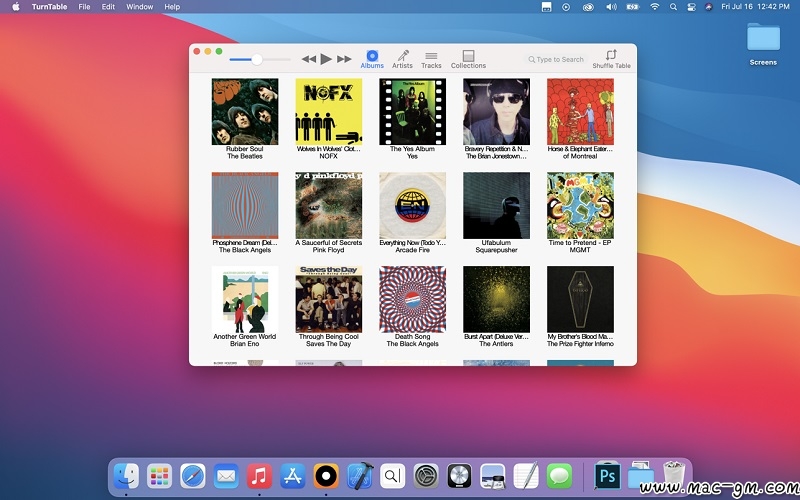Viewport: 800px width, 500px height.
Task: Switch to the Tracks view
Action: click(431, 60)
